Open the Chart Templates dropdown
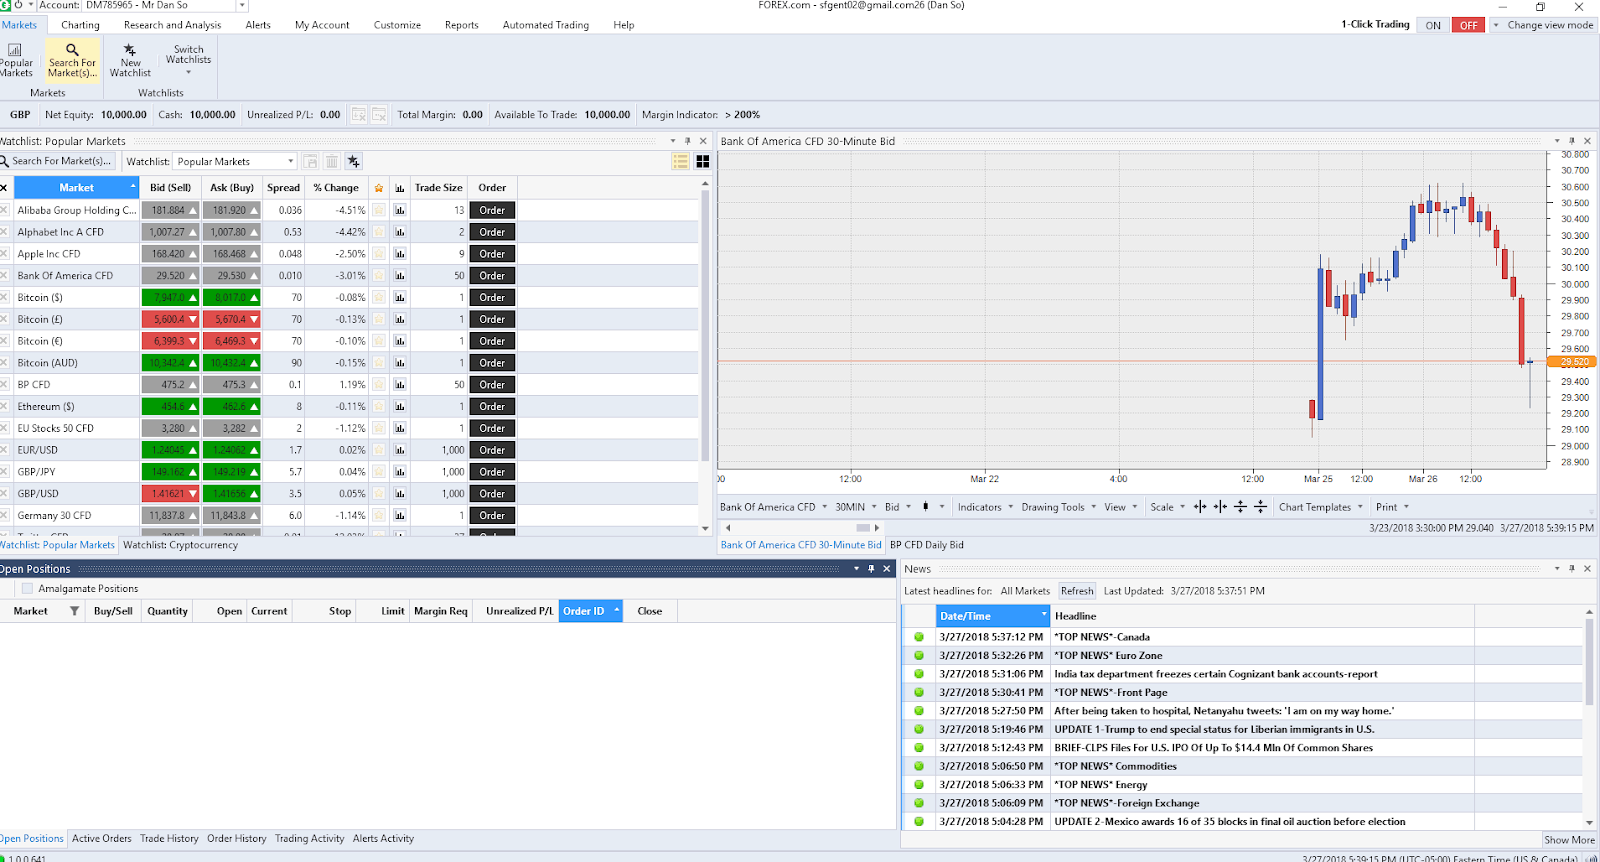1600x862 pixels. pos(1321,507)
